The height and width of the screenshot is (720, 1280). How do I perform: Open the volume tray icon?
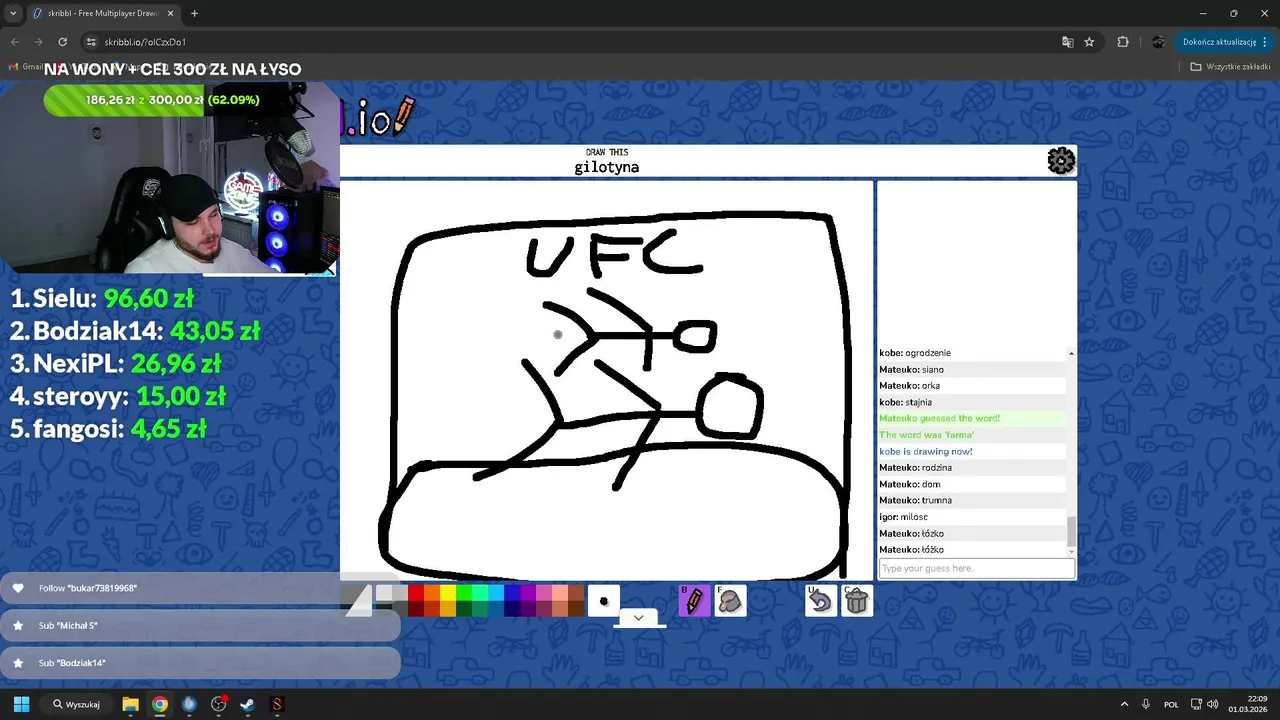coord(1213,704)
